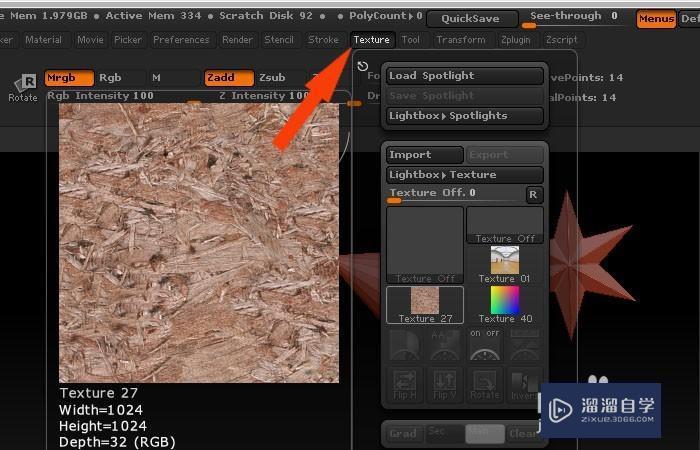The width and height of the screenshot is (700, 450).
Task: Select the Texture 01 thumbnail
Action: [x=504, y=265]
